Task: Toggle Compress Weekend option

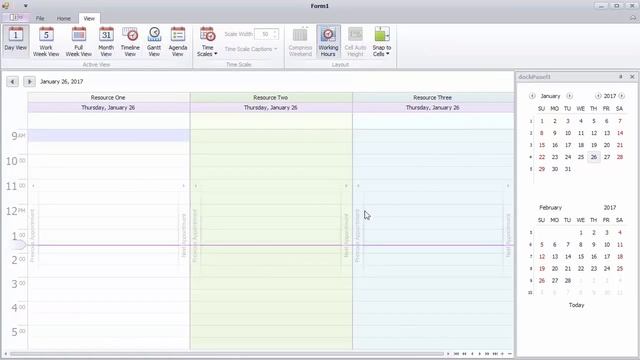Action: click(300, 42)
